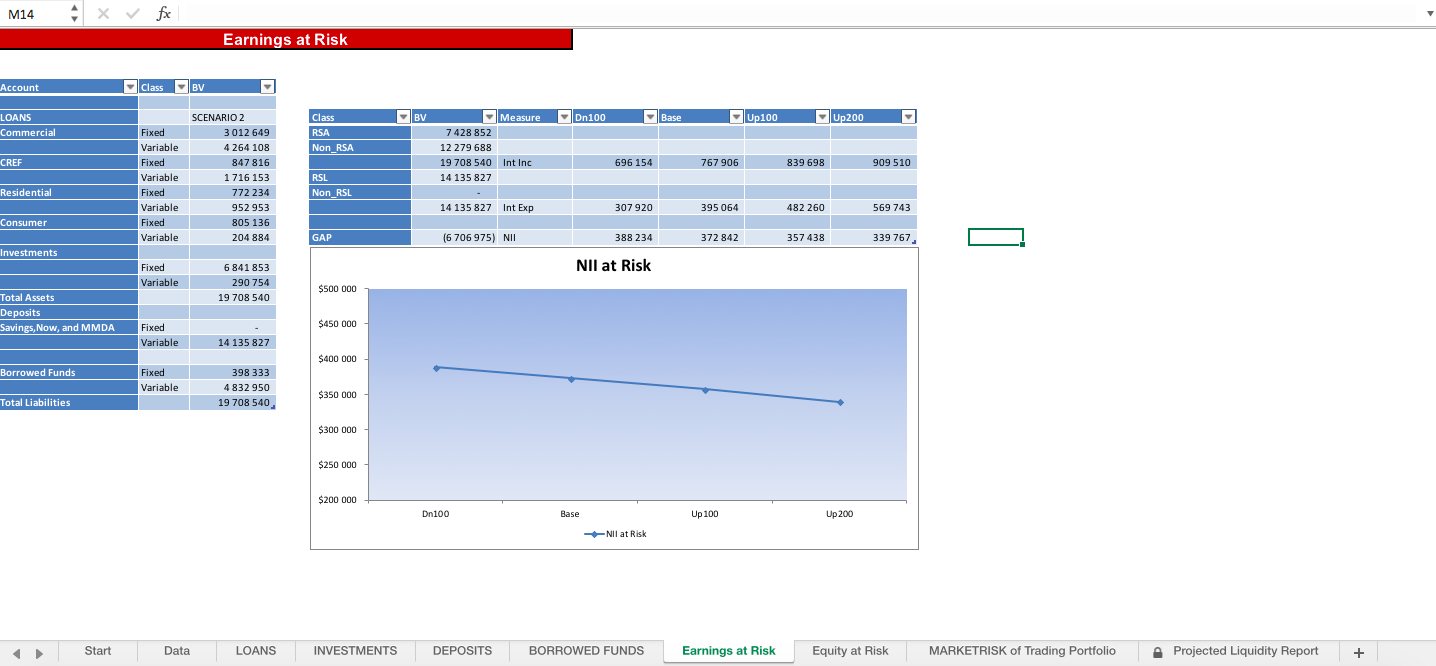Click the right sheet navigation arrow
The image size is (1436, 666).
click(38, 650)
